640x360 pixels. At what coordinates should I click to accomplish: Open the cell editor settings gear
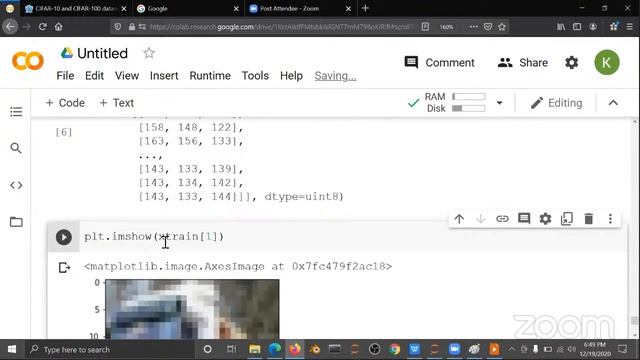click(x=545, y=219)
